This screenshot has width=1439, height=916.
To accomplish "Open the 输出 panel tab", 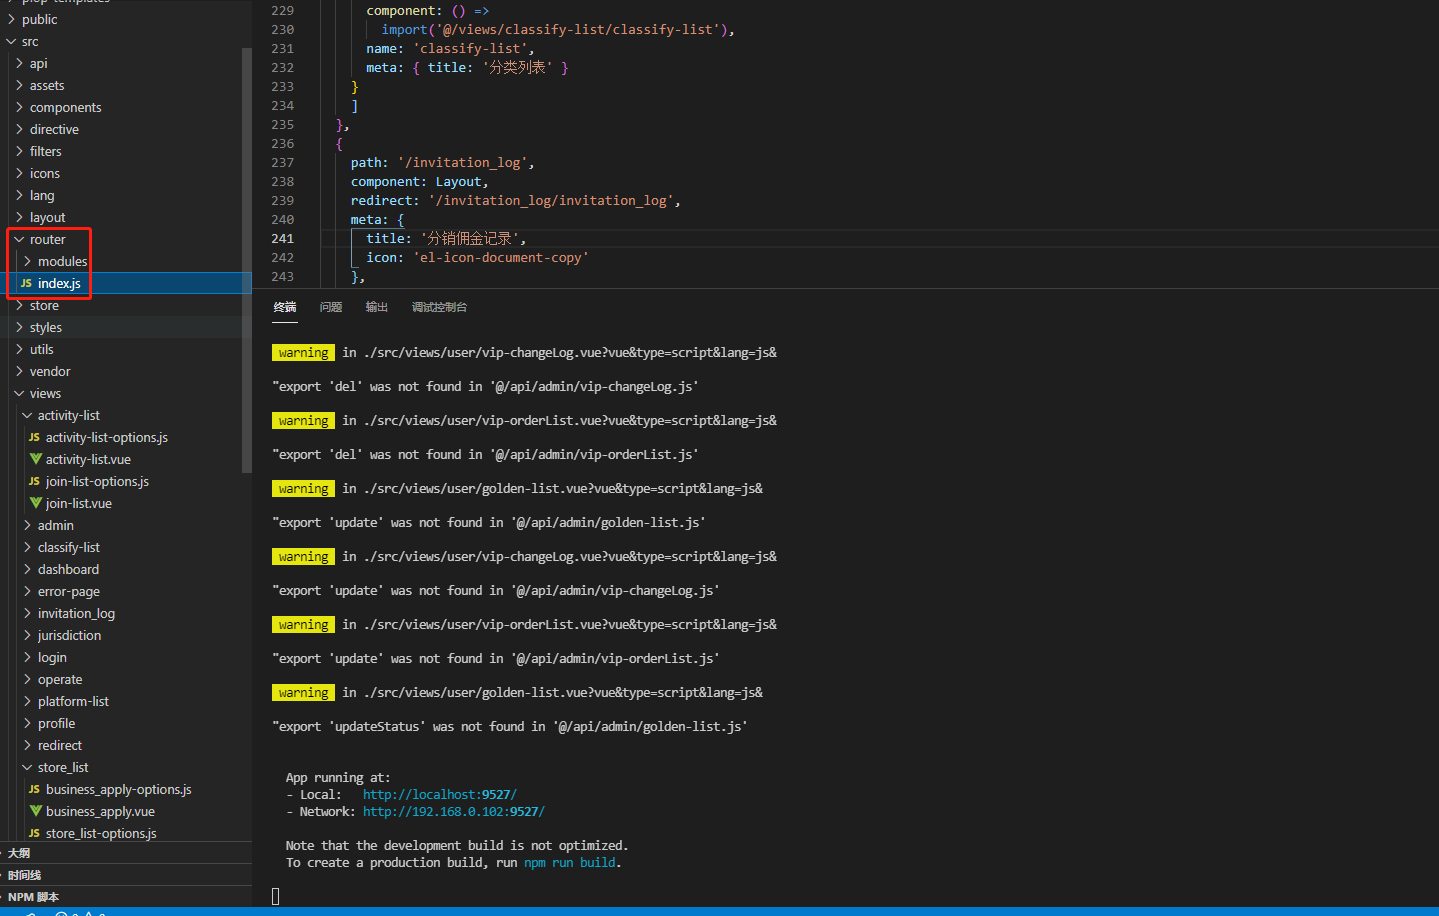I will [x=376, y=307].
